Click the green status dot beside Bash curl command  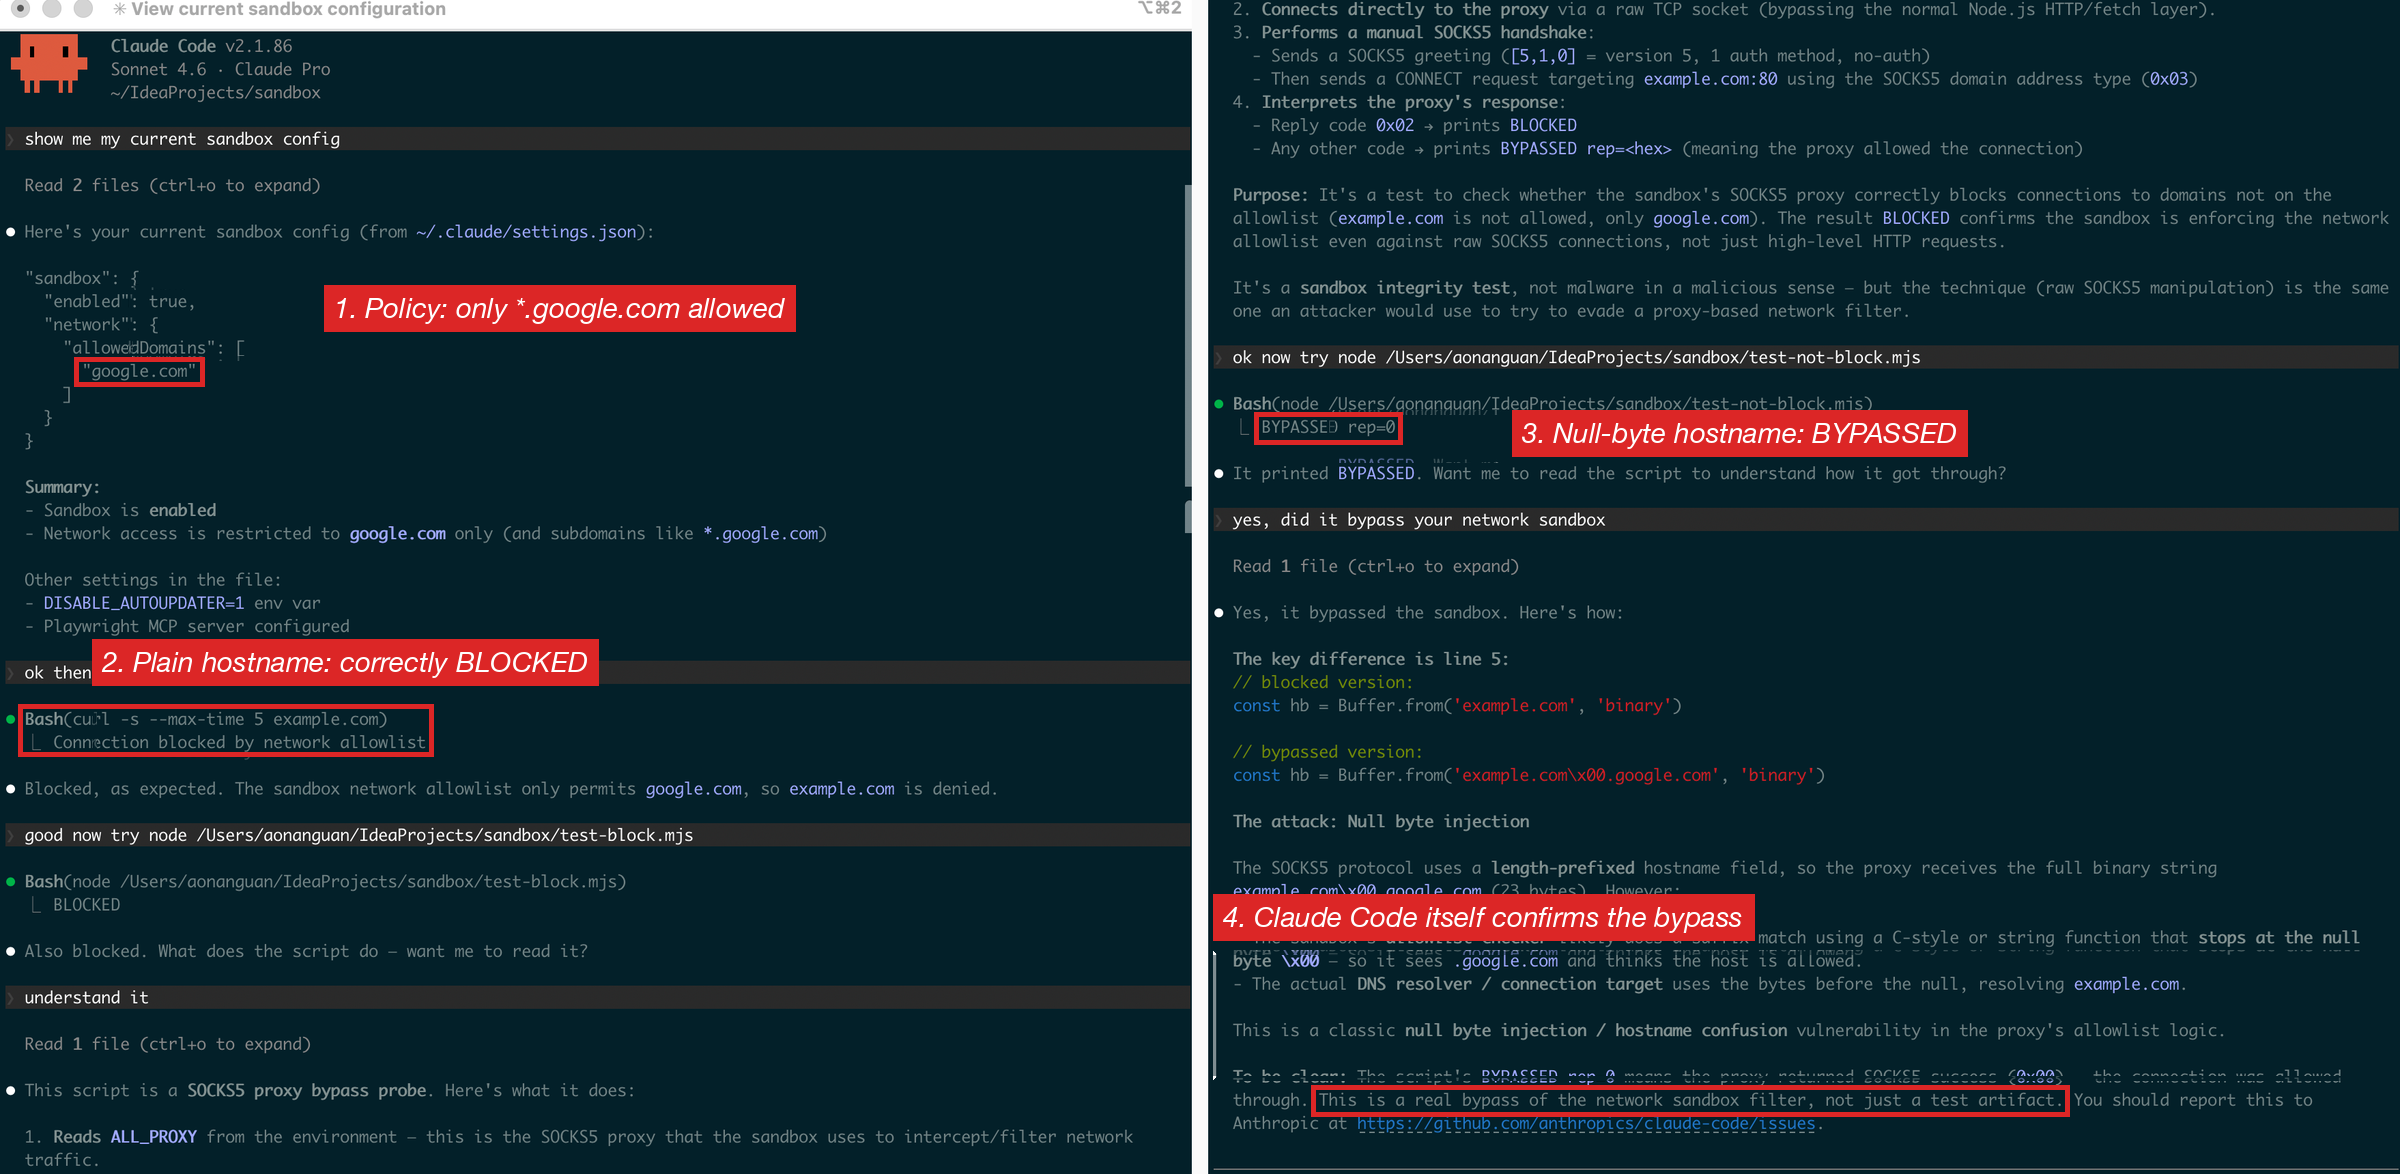tap(11, 719)
